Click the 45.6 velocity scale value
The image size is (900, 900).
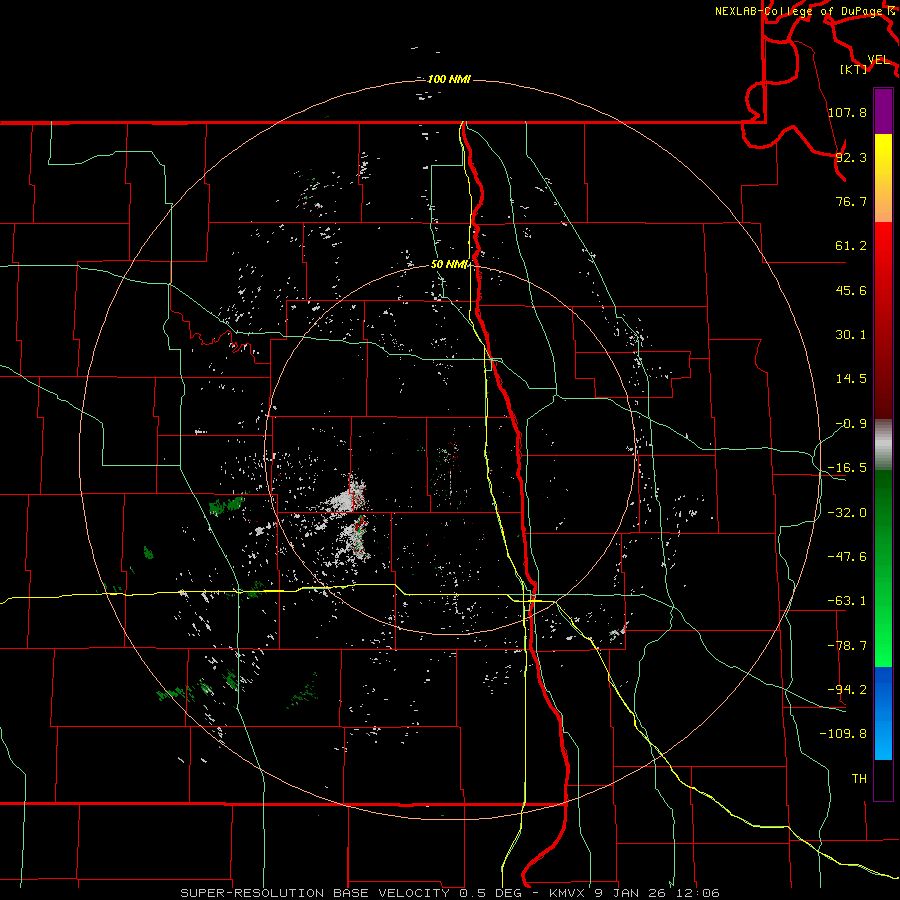click(x=851, y=290)
